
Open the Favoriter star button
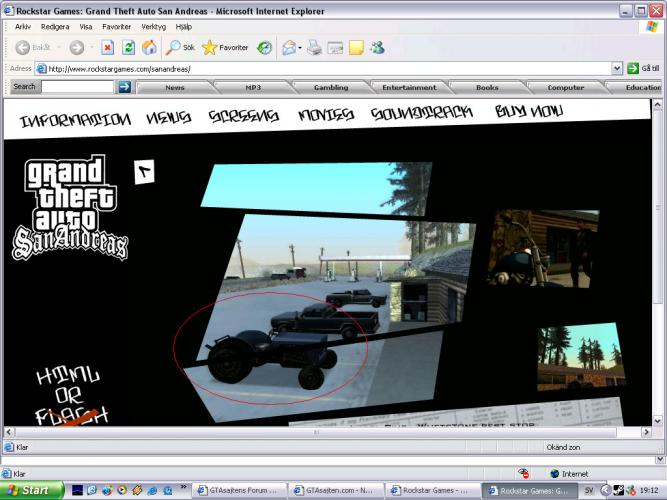[225, 47]
